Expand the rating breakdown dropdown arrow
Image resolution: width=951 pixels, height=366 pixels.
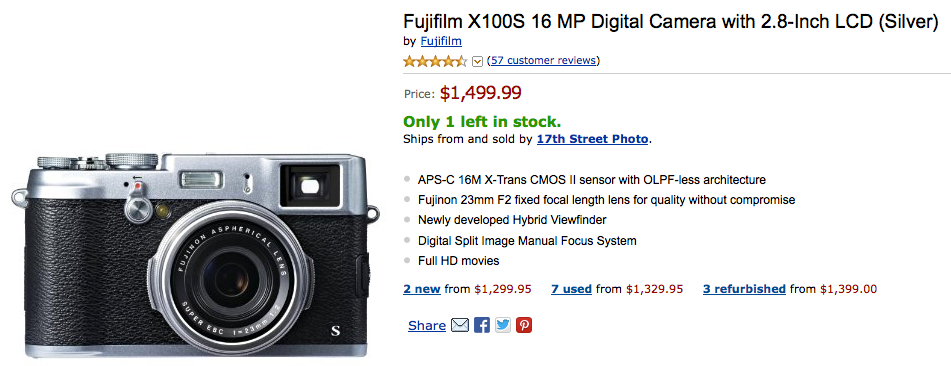pyautogui.click(x=477, y=61)
